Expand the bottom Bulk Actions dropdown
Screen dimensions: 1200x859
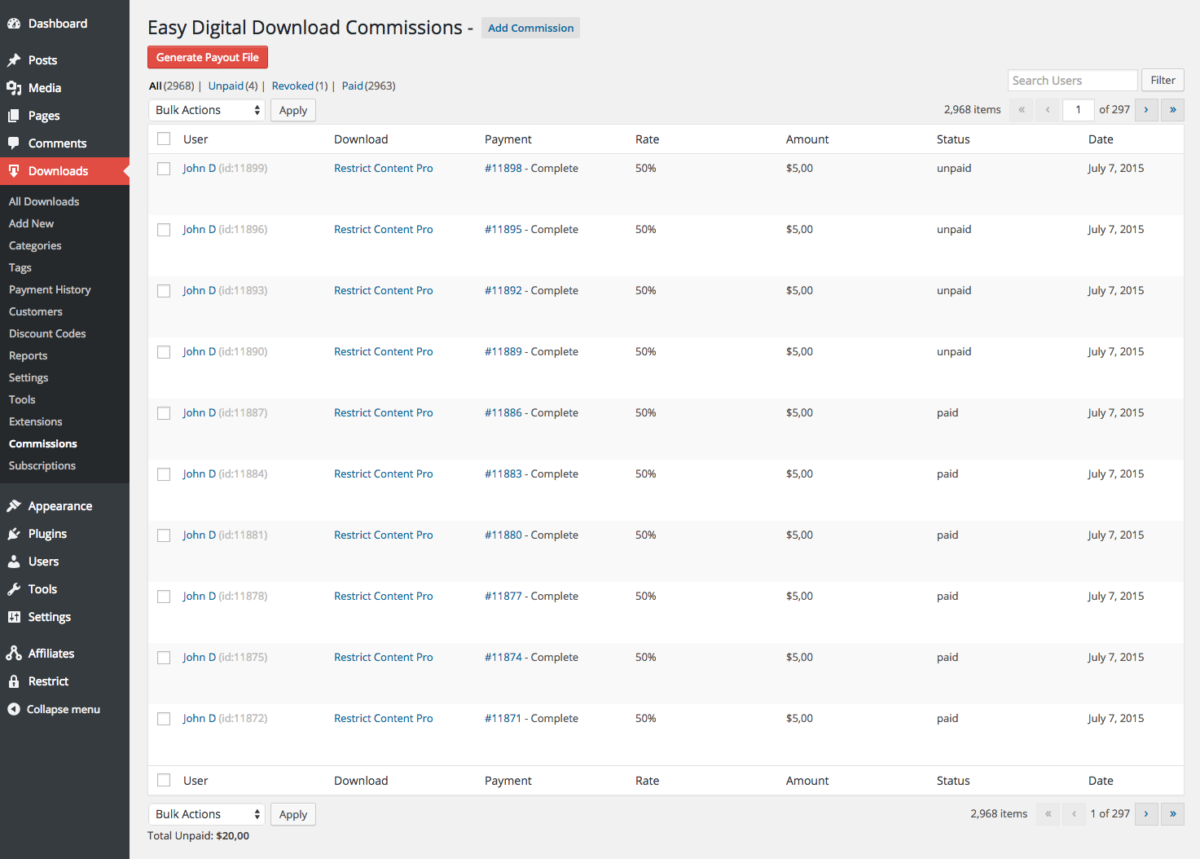click(x=207, y=814)
